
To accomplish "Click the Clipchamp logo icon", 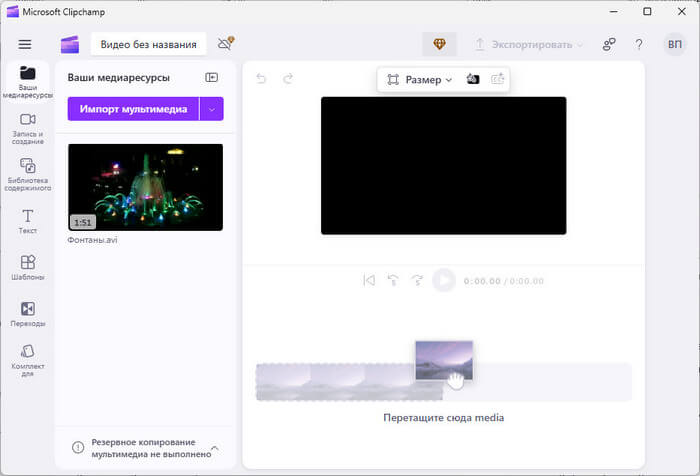I will pyautogui.click(x=69, y=44).
